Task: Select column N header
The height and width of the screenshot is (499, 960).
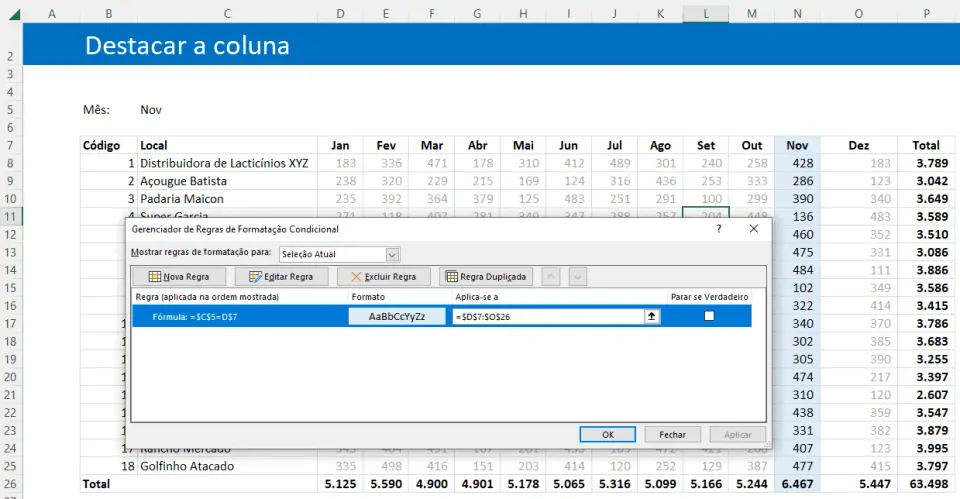Action: (797, 13)
